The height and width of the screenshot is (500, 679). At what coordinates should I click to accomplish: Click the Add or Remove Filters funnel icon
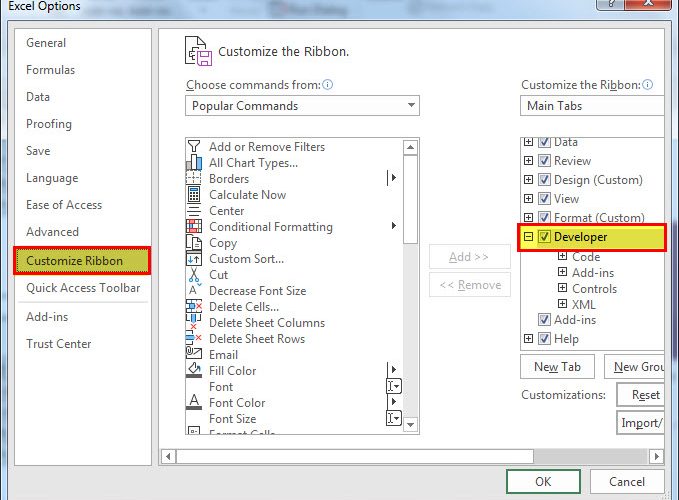coord(194,146)
